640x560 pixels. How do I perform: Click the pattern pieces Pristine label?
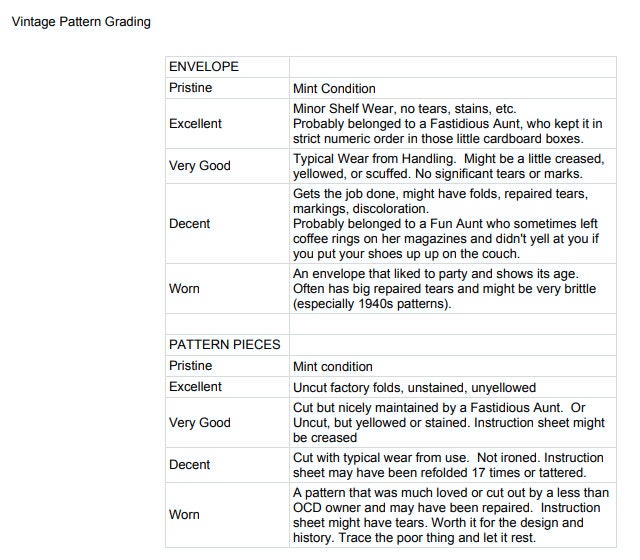click(x=191, y=366)
